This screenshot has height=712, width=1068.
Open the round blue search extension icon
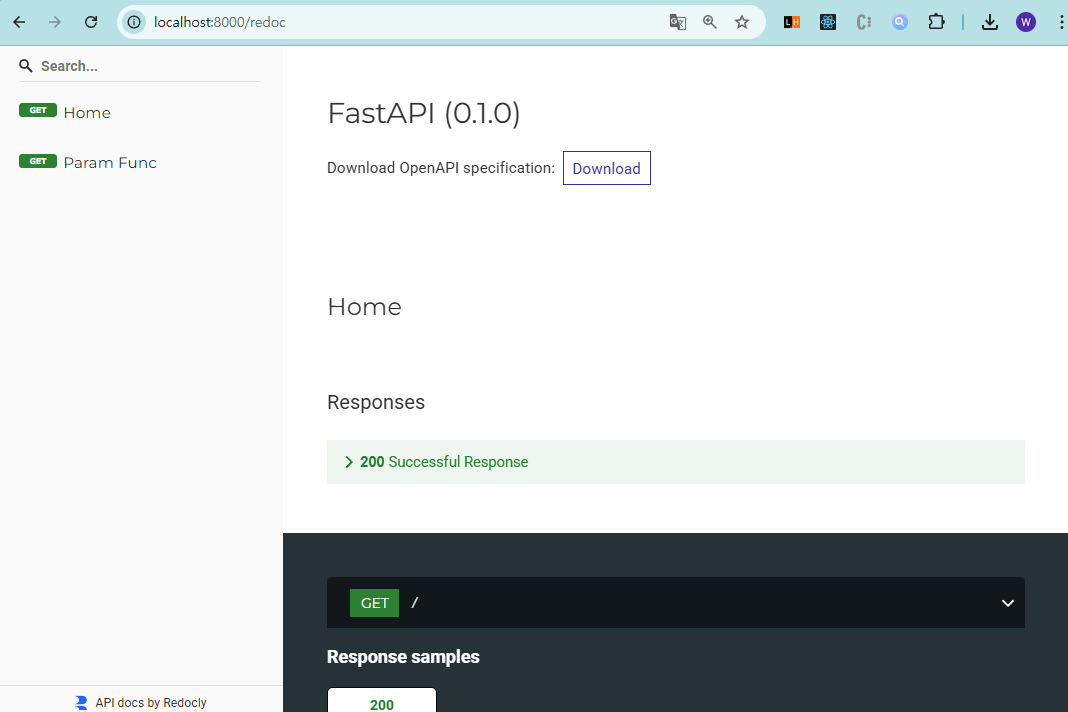click(x=900, y=22)
